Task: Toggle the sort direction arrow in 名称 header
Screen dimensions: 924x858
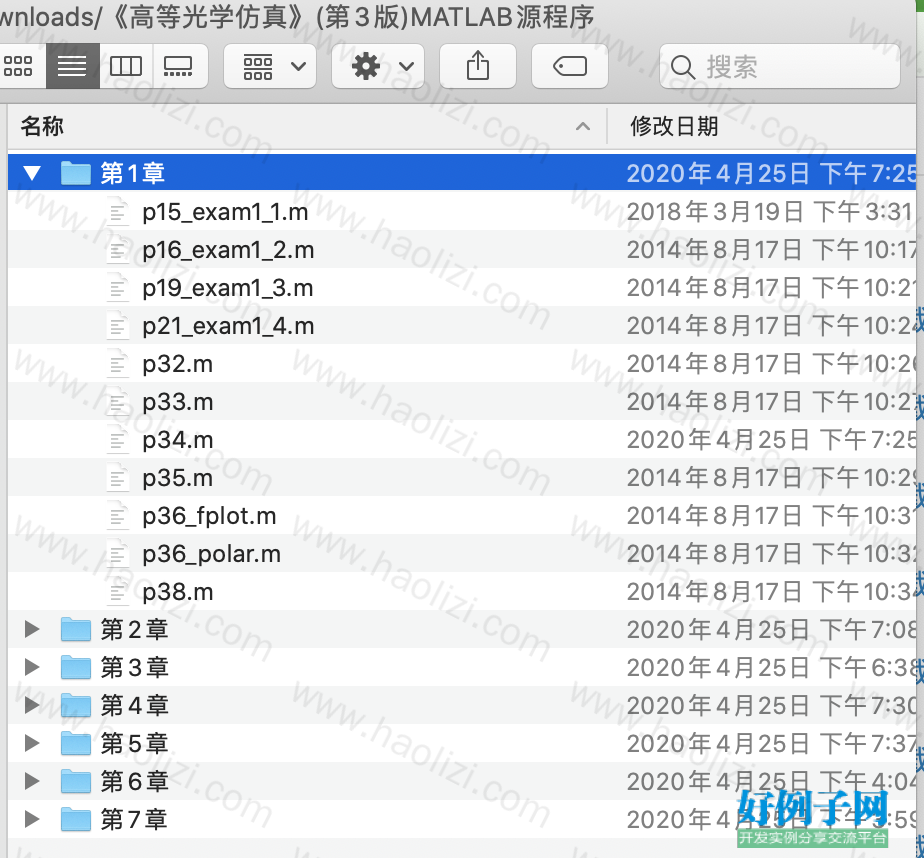Action: tap(582, 126)
